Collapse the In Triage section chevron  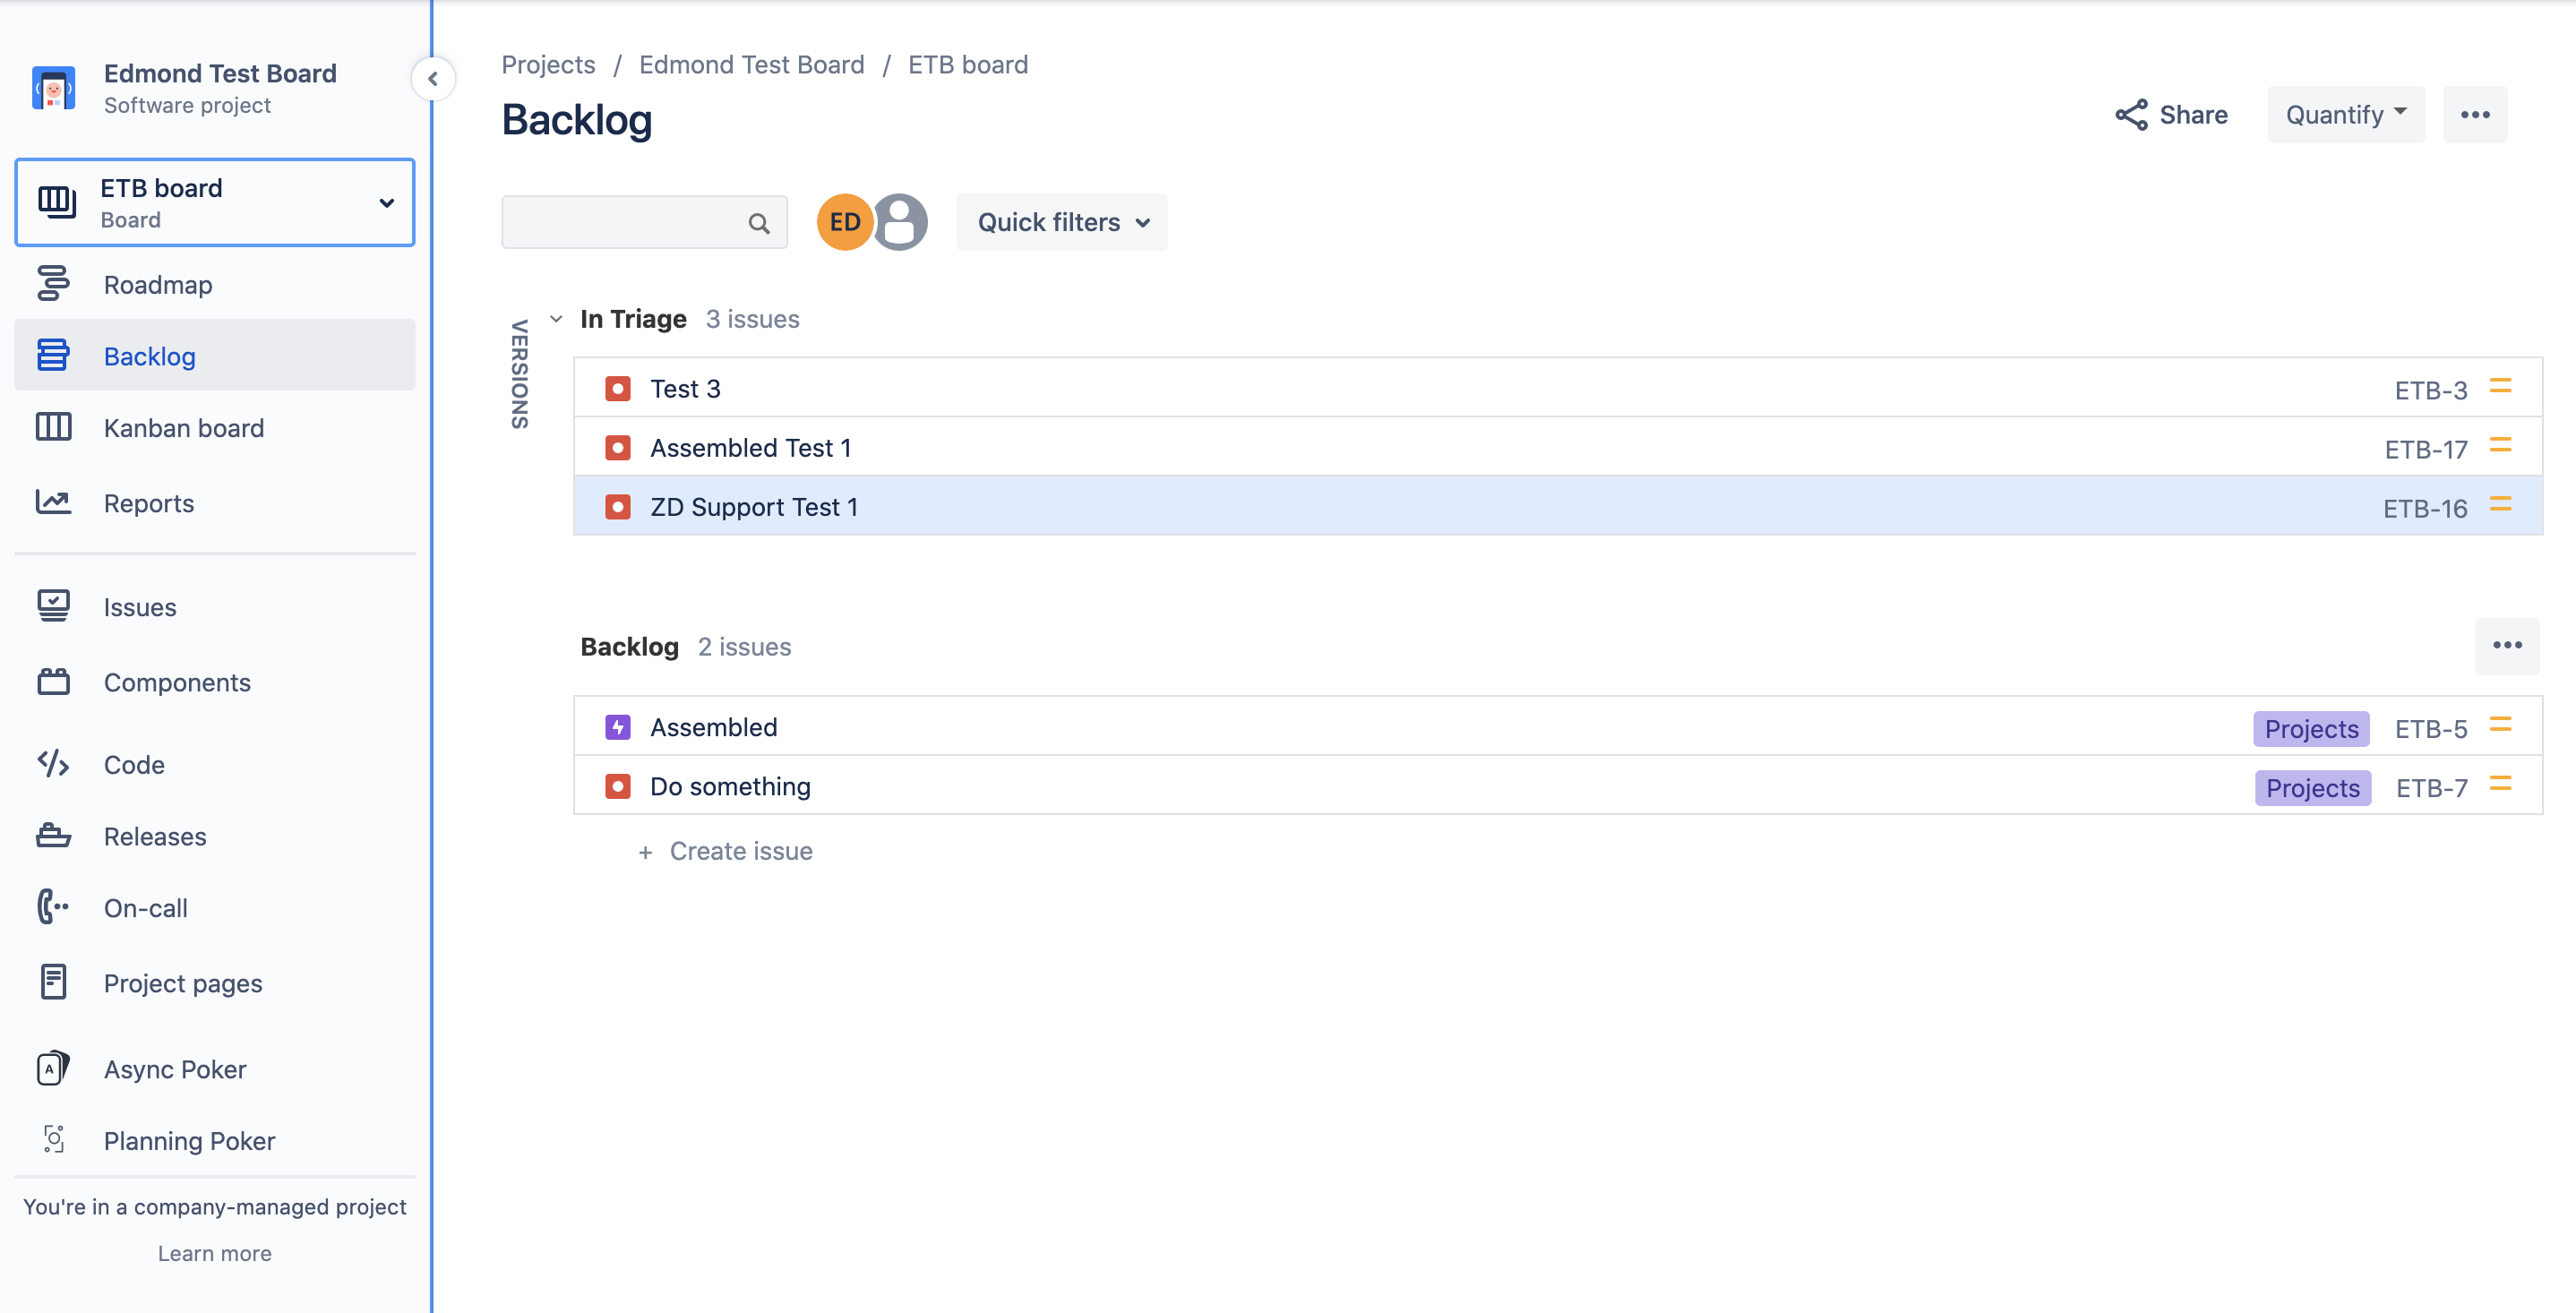[556, 319]
